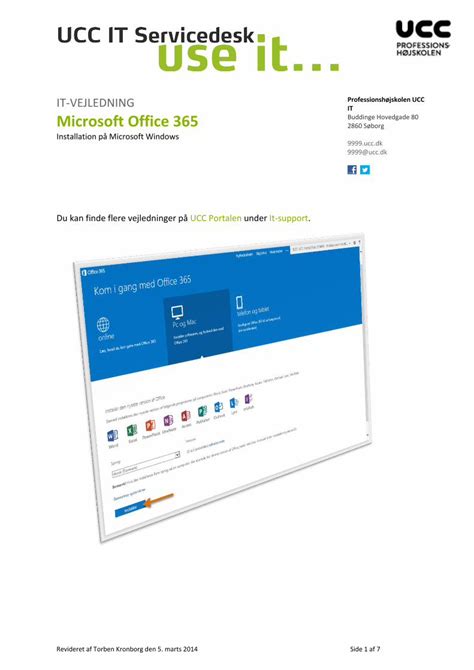Click the '2860 Søborg' address line

(365, 126)
